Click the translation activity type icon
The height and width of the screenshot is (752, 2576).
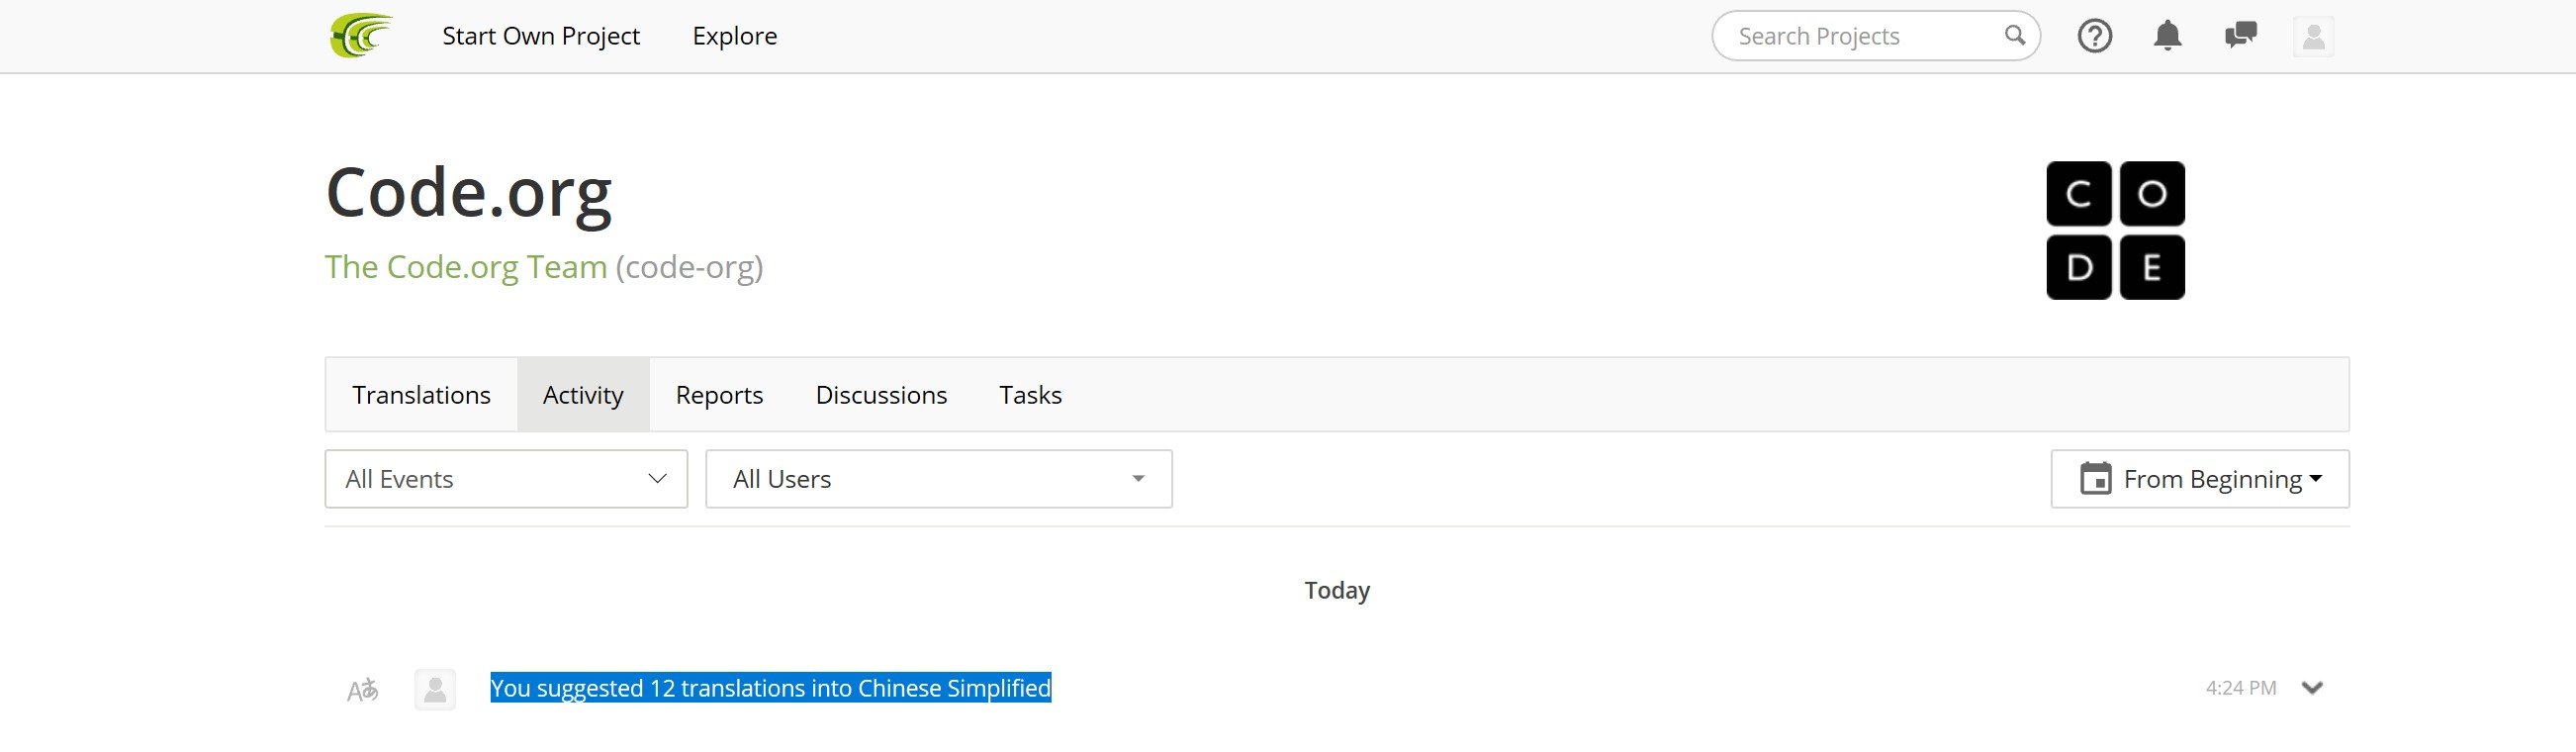tap(362, 690)
